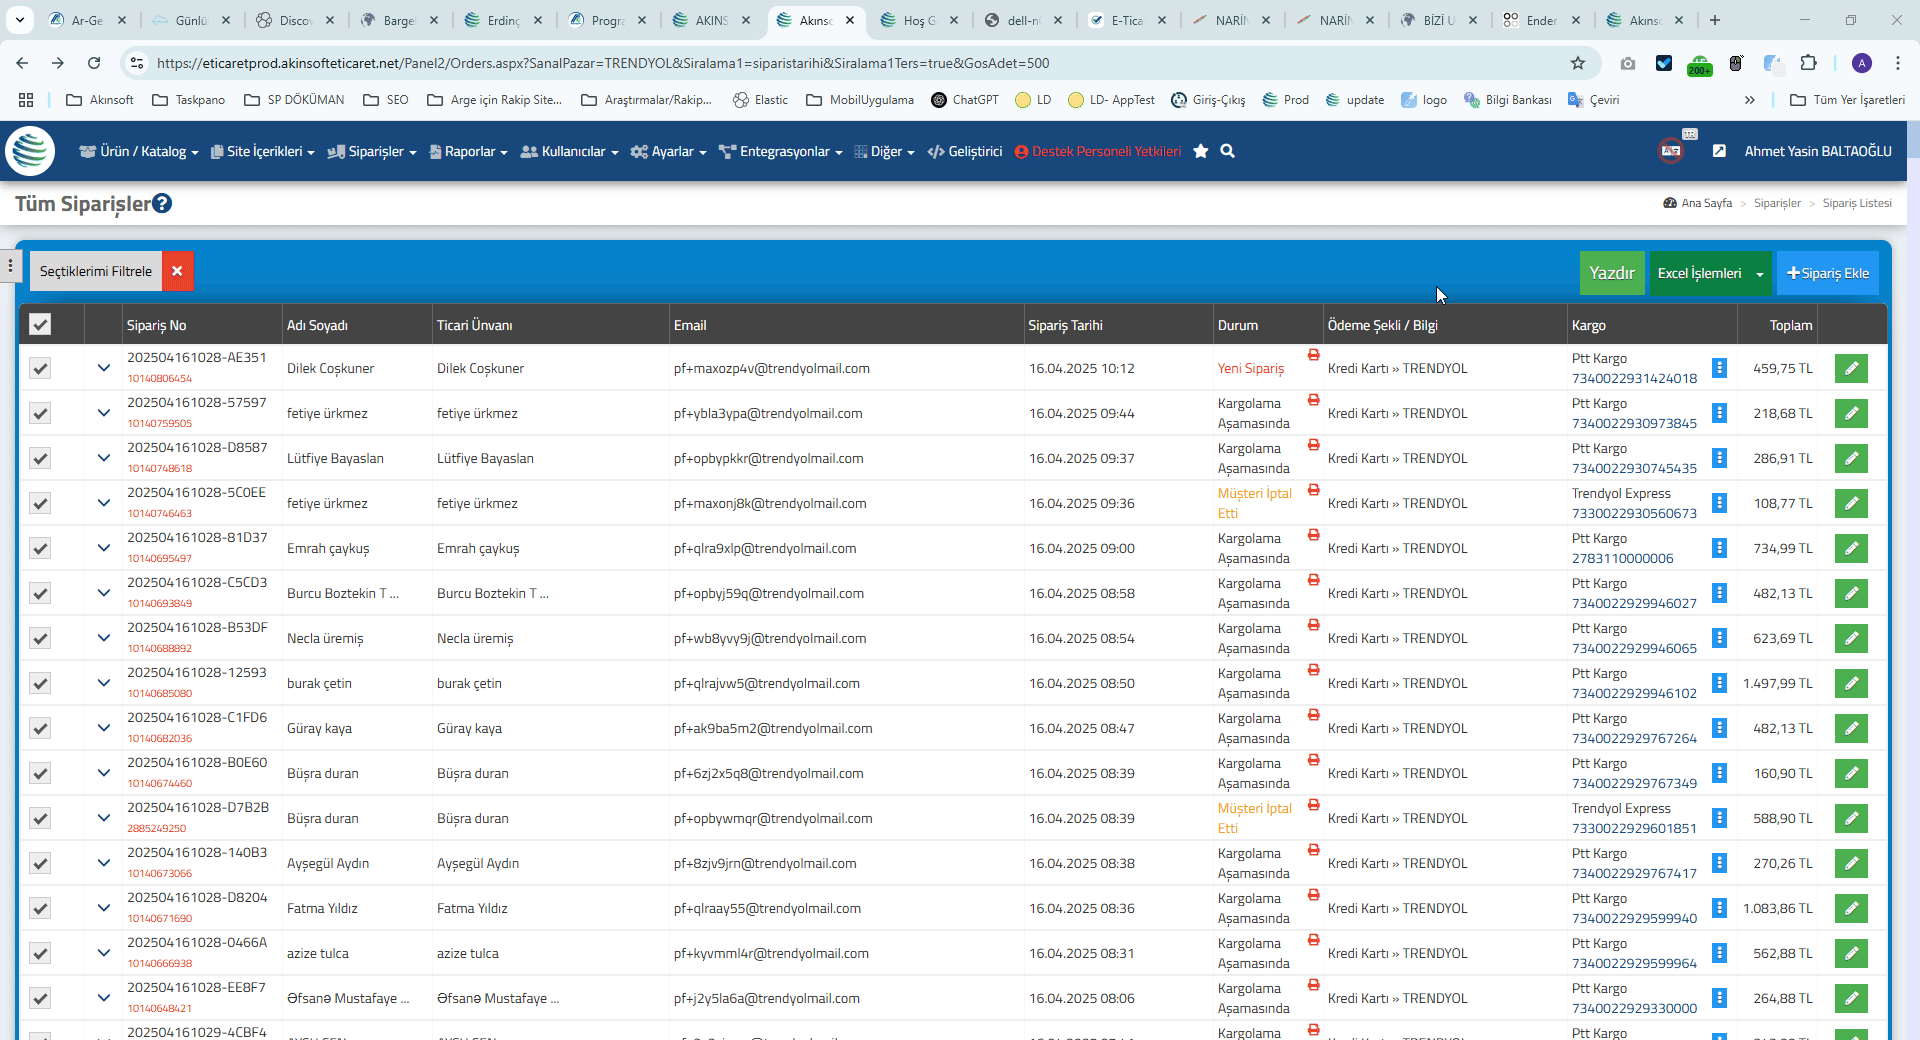Click the Sipariş Ekle button
Screen dimensions: 1920x1040
point(1827,273)
